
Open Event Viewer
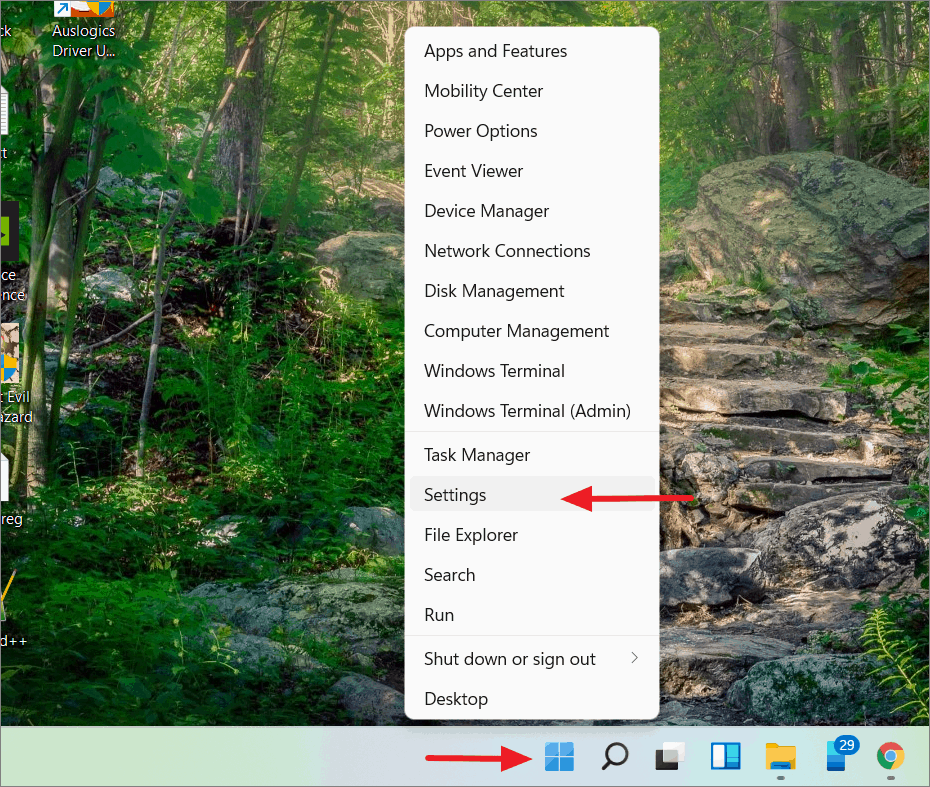click(x=473, y=171)
